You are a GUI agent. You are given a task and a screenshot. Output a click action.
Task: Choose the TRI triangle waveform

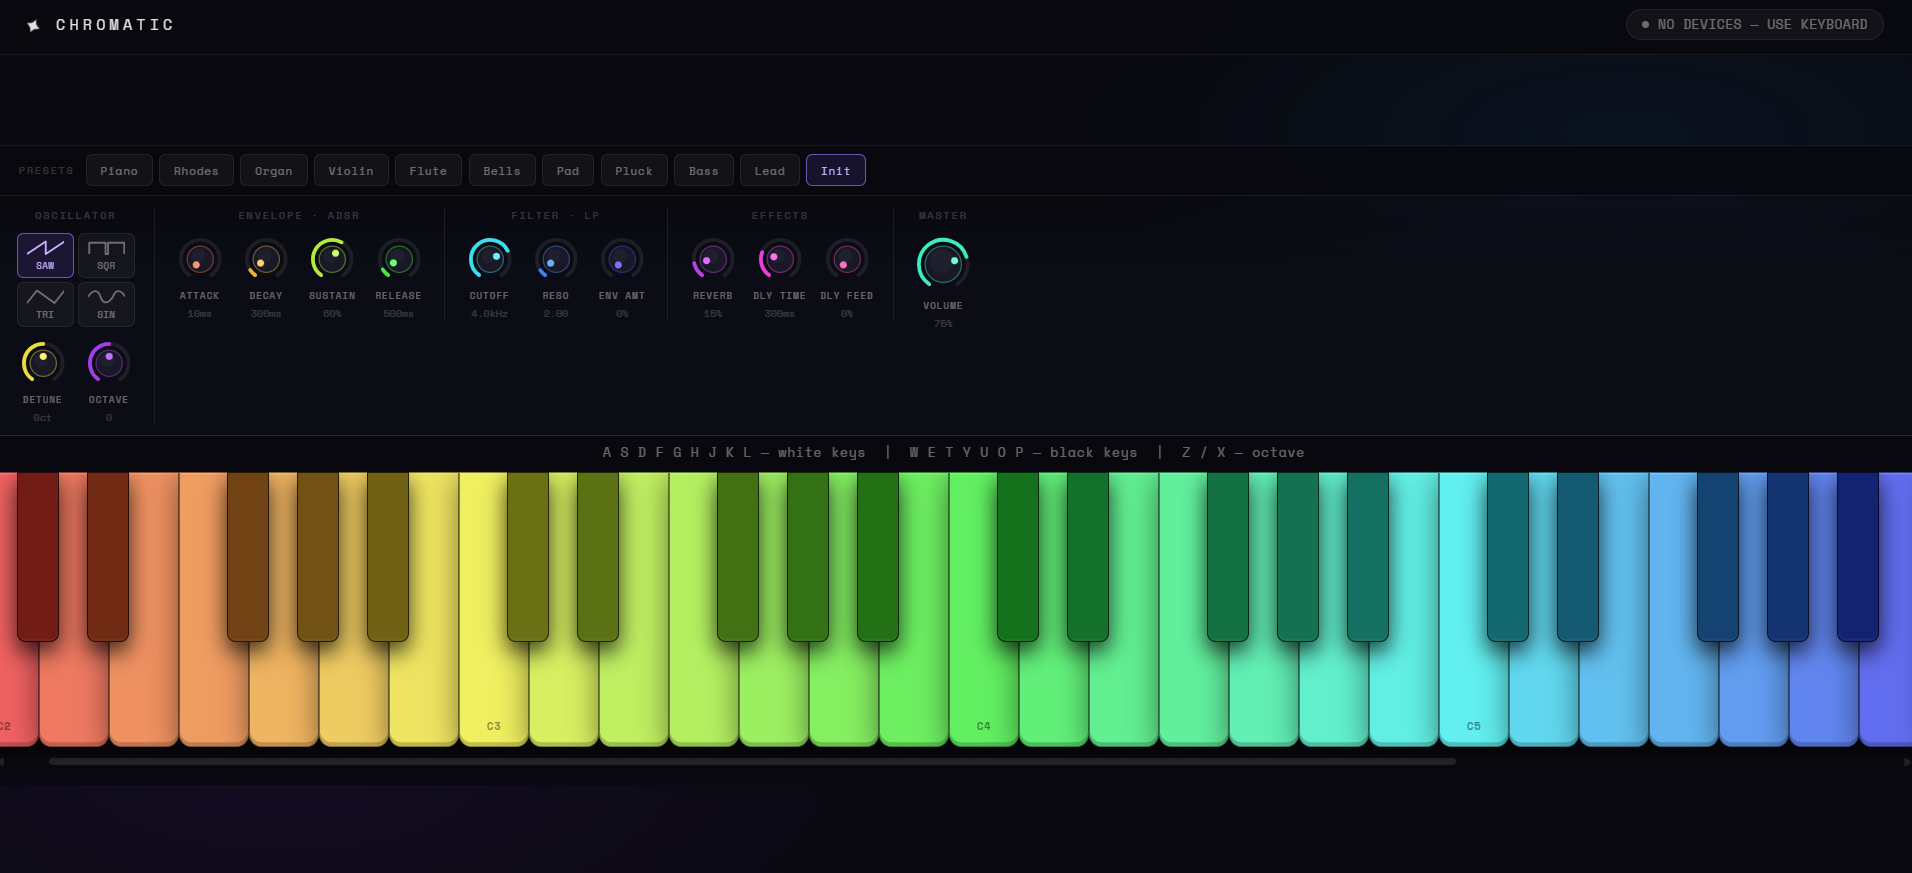pos(45,304)
